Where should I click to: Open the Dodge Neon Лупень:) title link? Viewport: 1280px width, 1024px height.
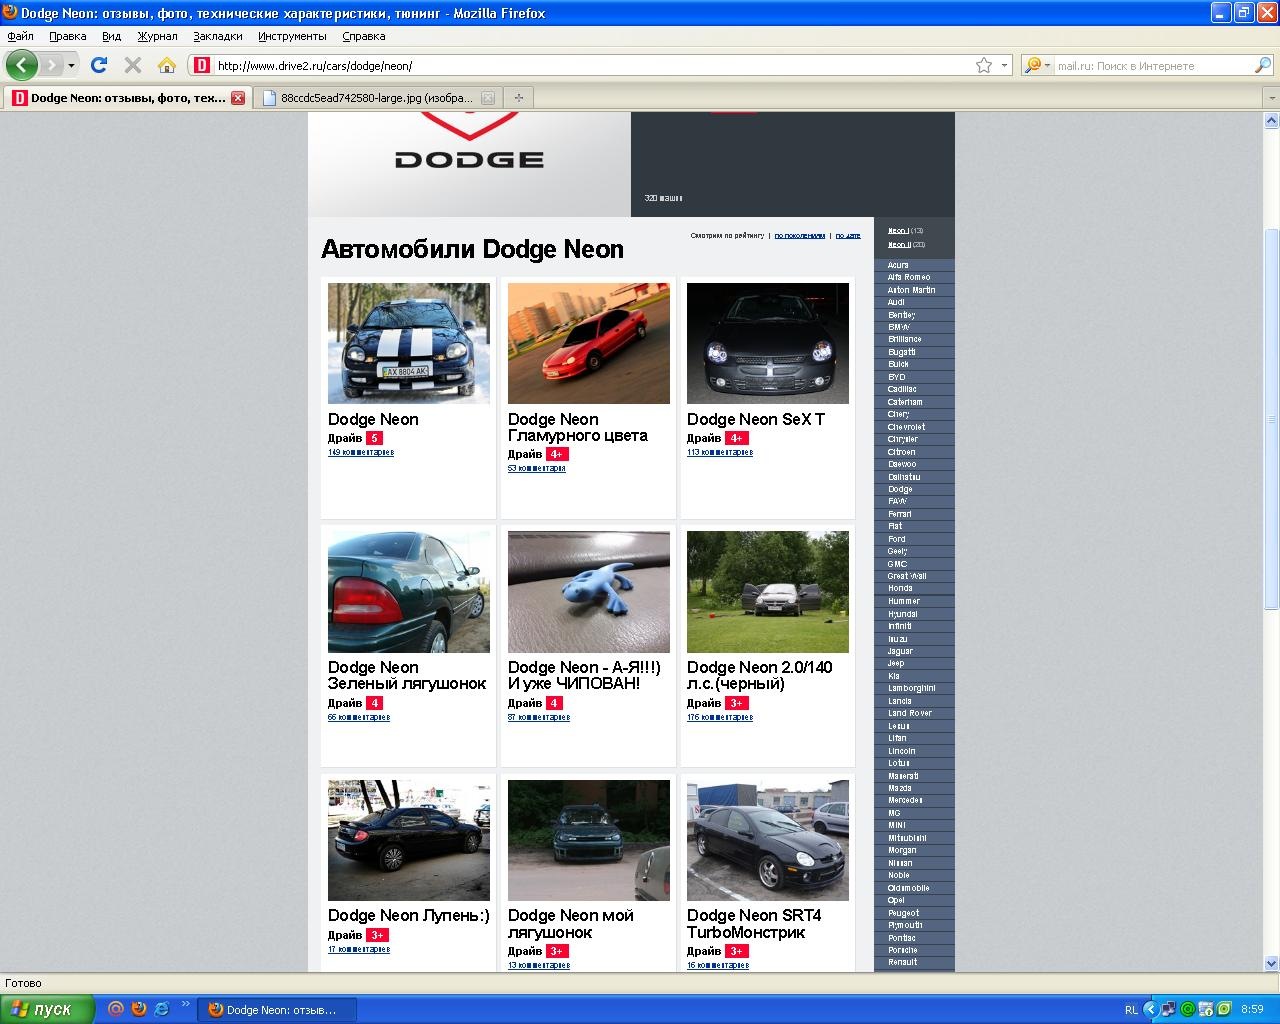tap(409, 916)
